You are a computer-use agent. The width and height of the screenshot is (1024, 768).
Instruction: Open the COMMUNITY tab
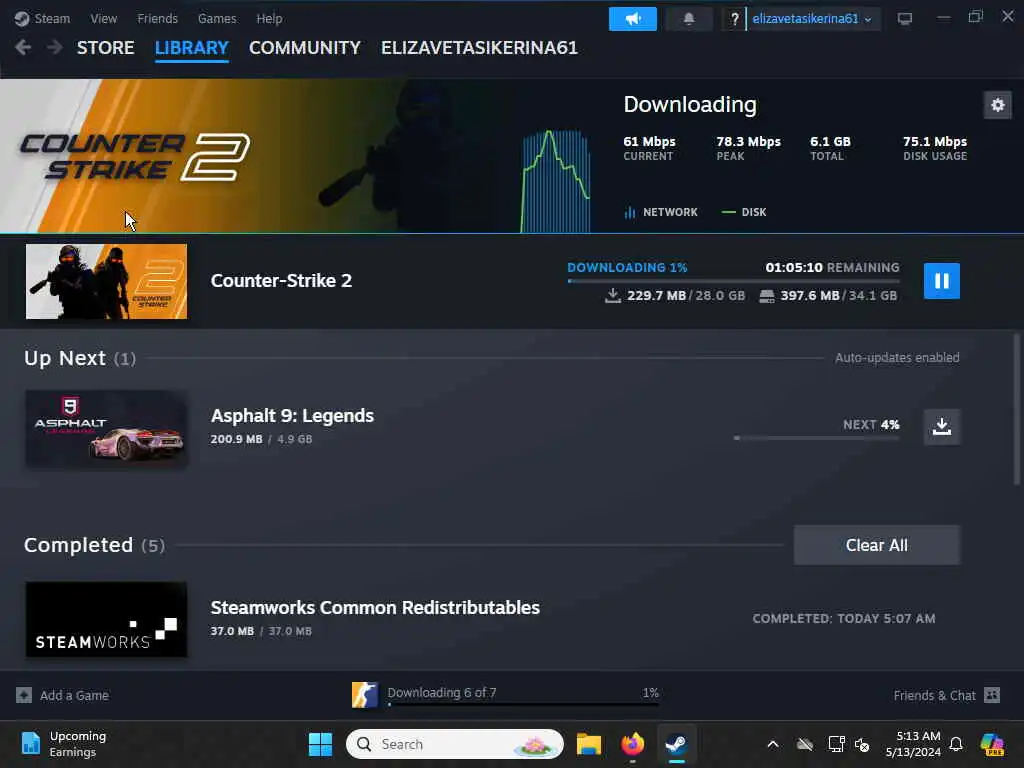point(304,48)
